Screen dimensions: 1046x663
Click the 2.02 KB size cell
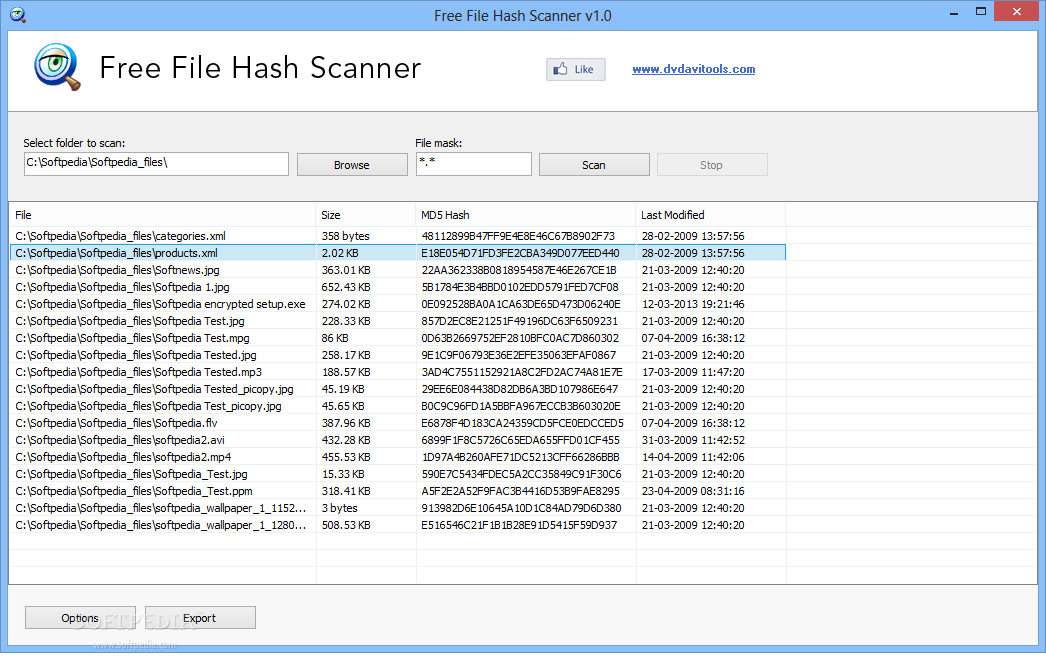click(340, 253)
